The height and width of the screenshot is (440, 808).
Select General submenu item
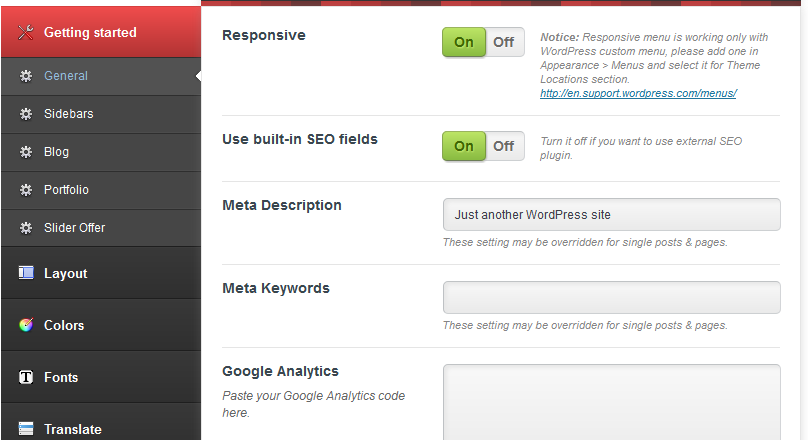pyautogui.click(x=101, y=76)
